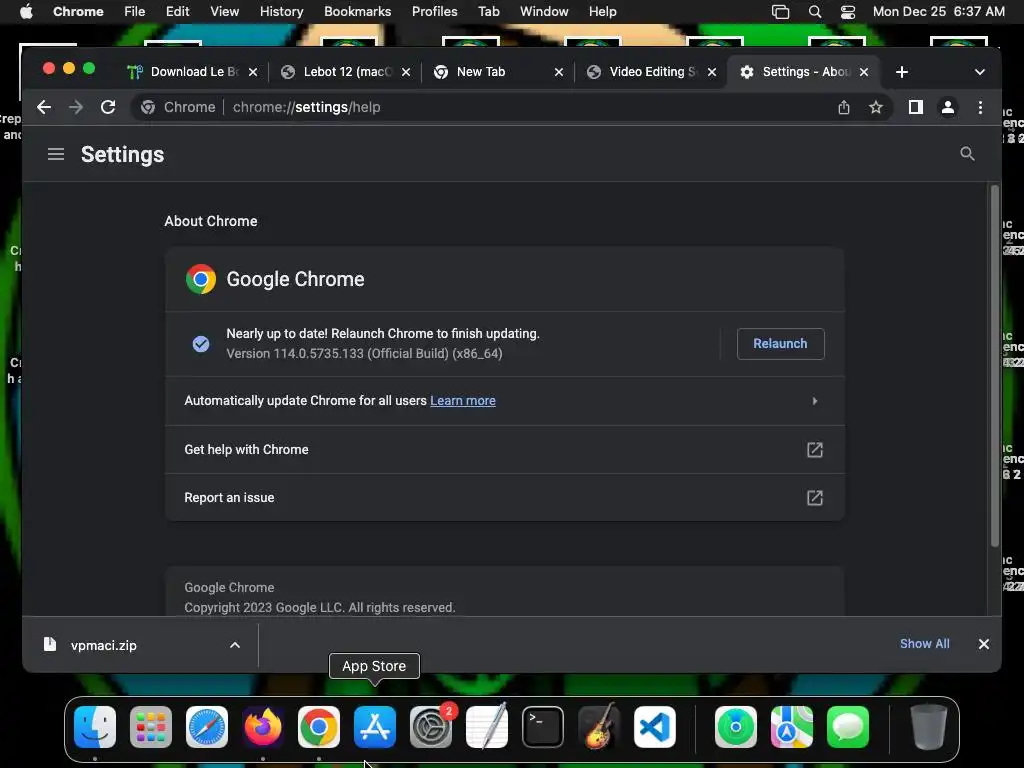This screenshot has height=768, width=1024.
Task: Open the Apple menu
Action: [26, 11]
